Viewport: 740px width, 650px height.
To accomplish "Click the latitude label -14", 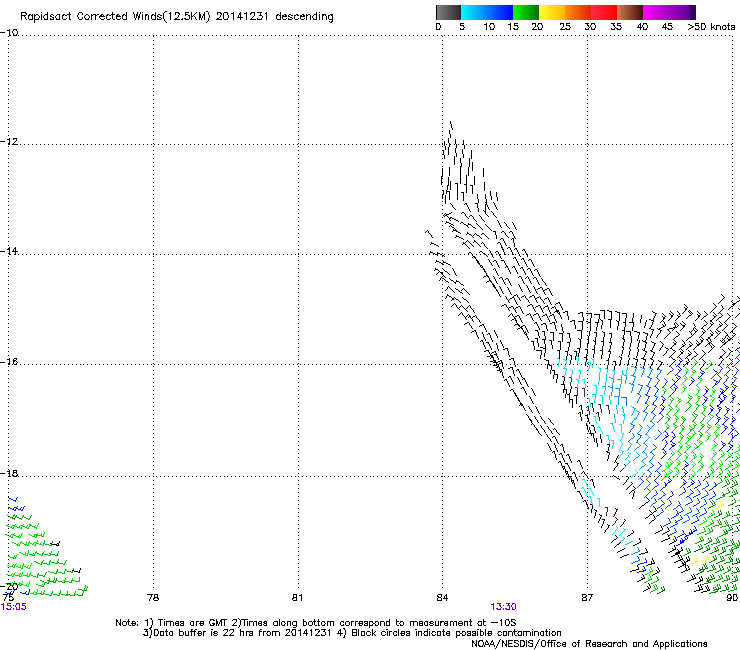I will click(9, 251).
